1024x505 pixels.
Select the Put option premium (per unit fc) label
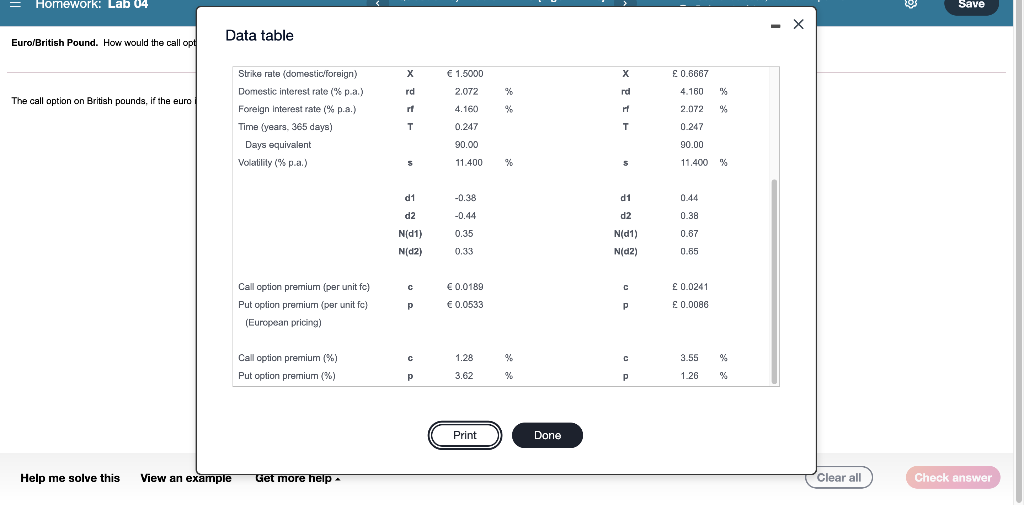tap(303, 304)
